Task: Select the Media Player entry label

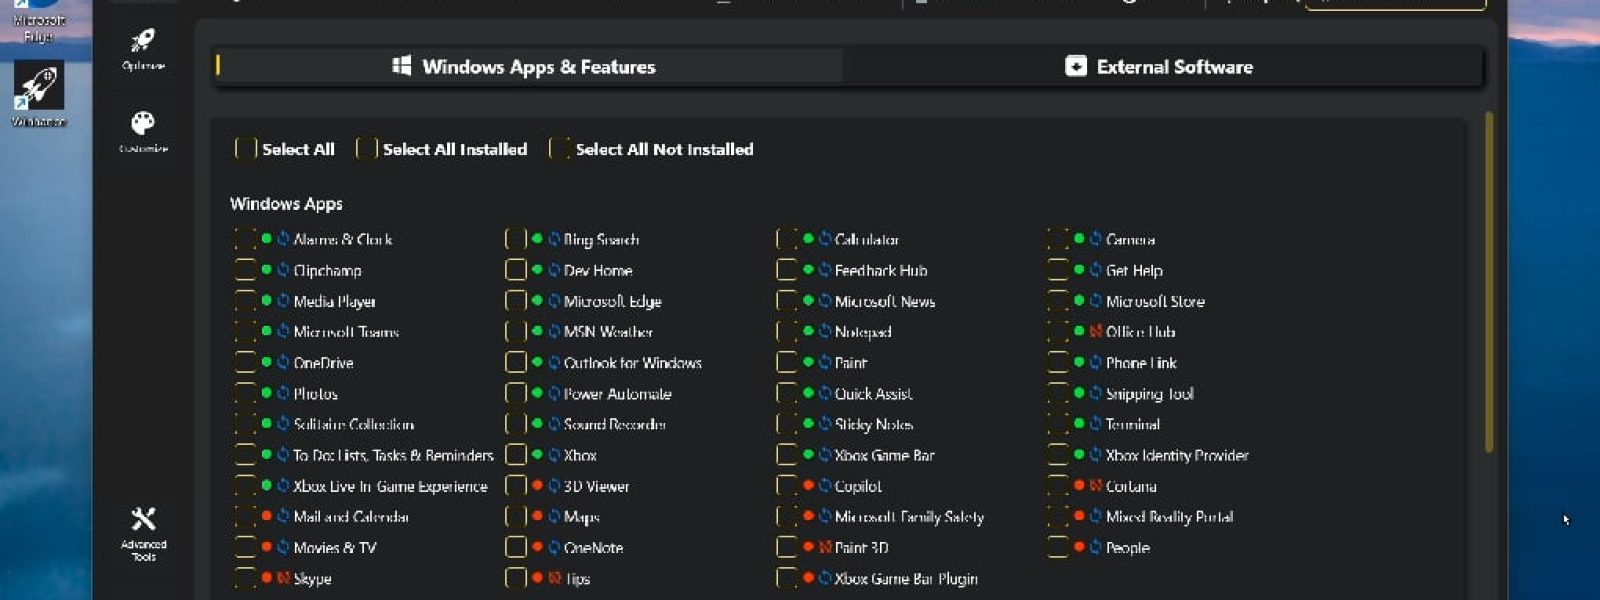Action: [x=335, y=301]
